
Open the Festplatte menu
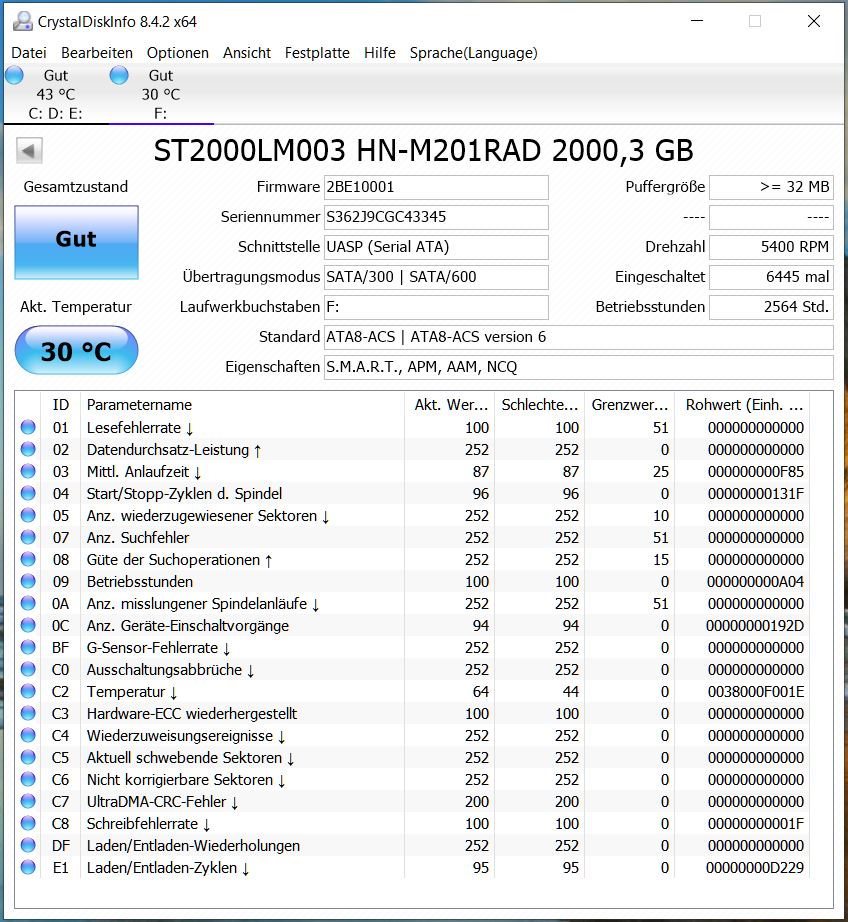click(x=317, y=53)
